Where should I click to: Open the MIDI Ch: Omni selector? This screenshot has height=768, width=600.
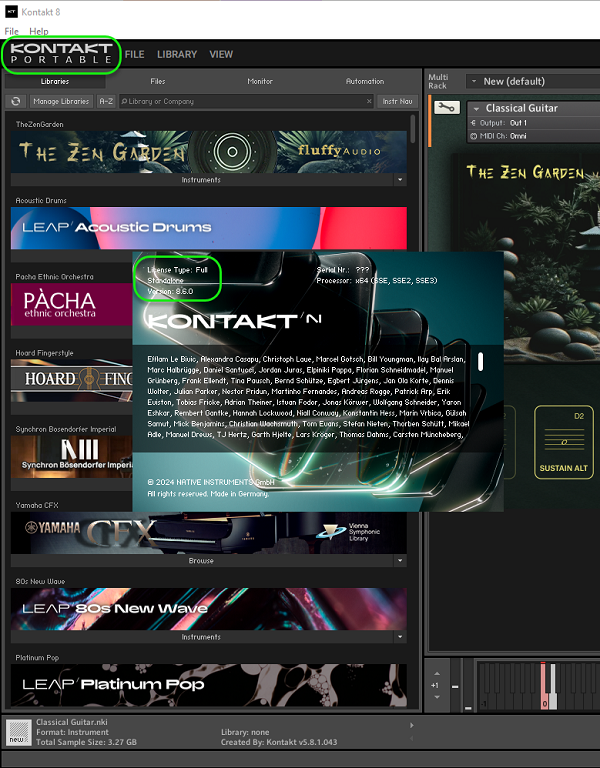point(498,136)
